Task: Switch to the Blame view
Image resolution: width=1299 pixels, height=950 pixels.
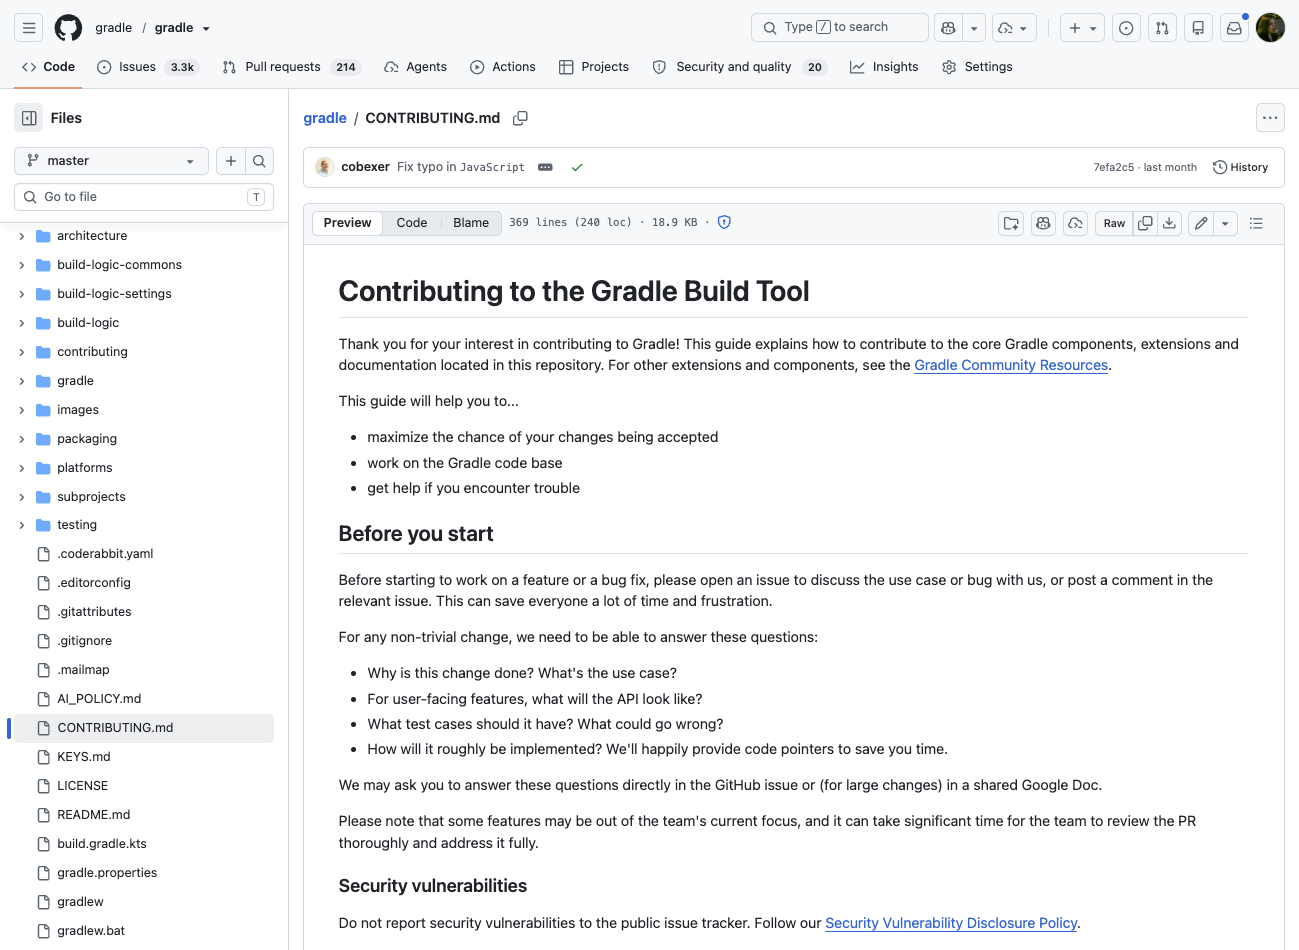Action: 471,223
